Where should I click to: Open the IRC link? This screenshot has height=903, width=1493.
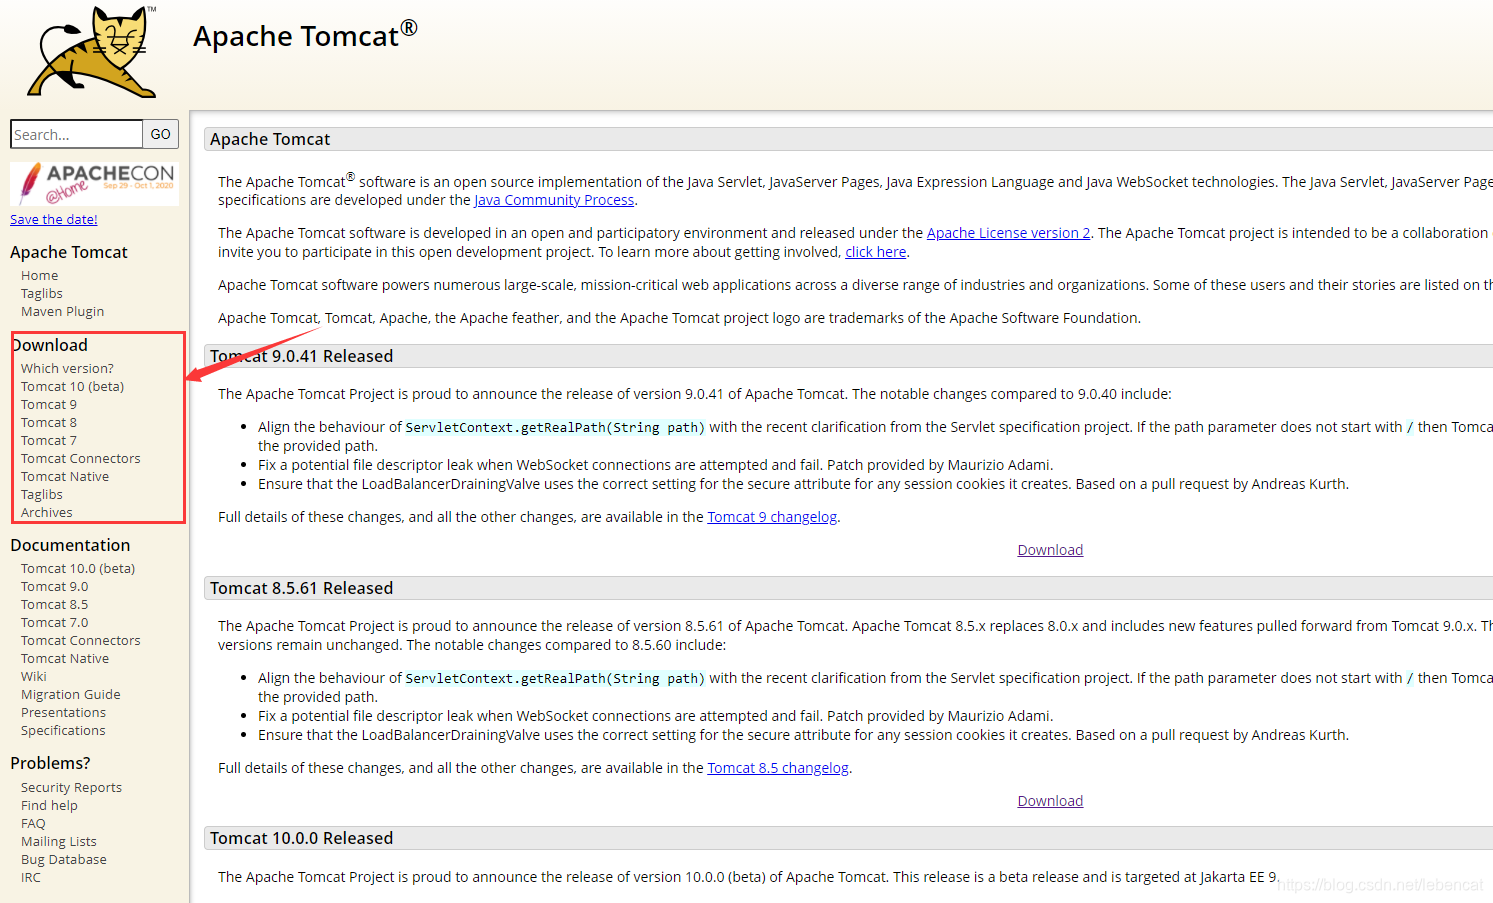click(x=31, y=877)
